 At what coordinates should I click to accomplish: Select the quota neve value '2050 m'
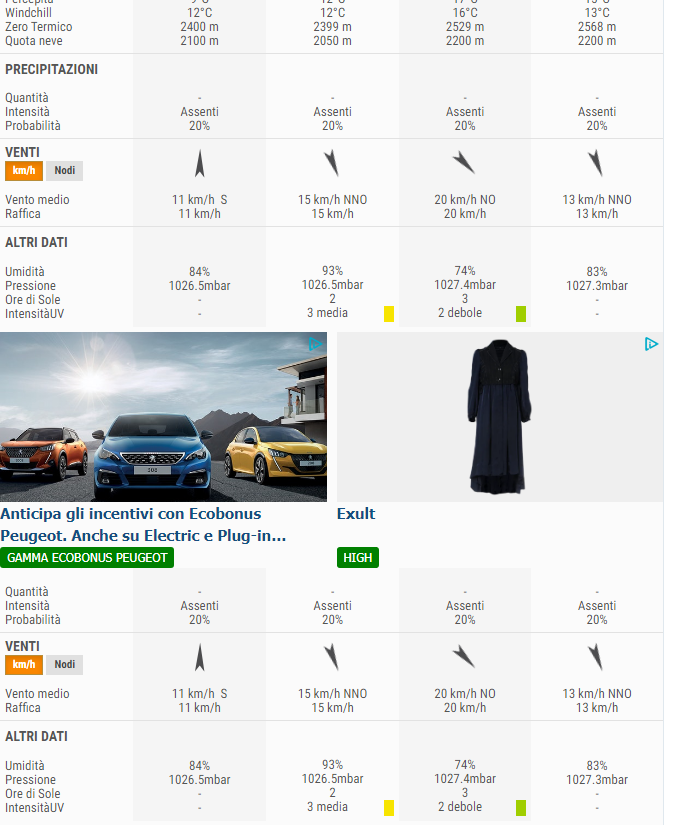[332, 41]
